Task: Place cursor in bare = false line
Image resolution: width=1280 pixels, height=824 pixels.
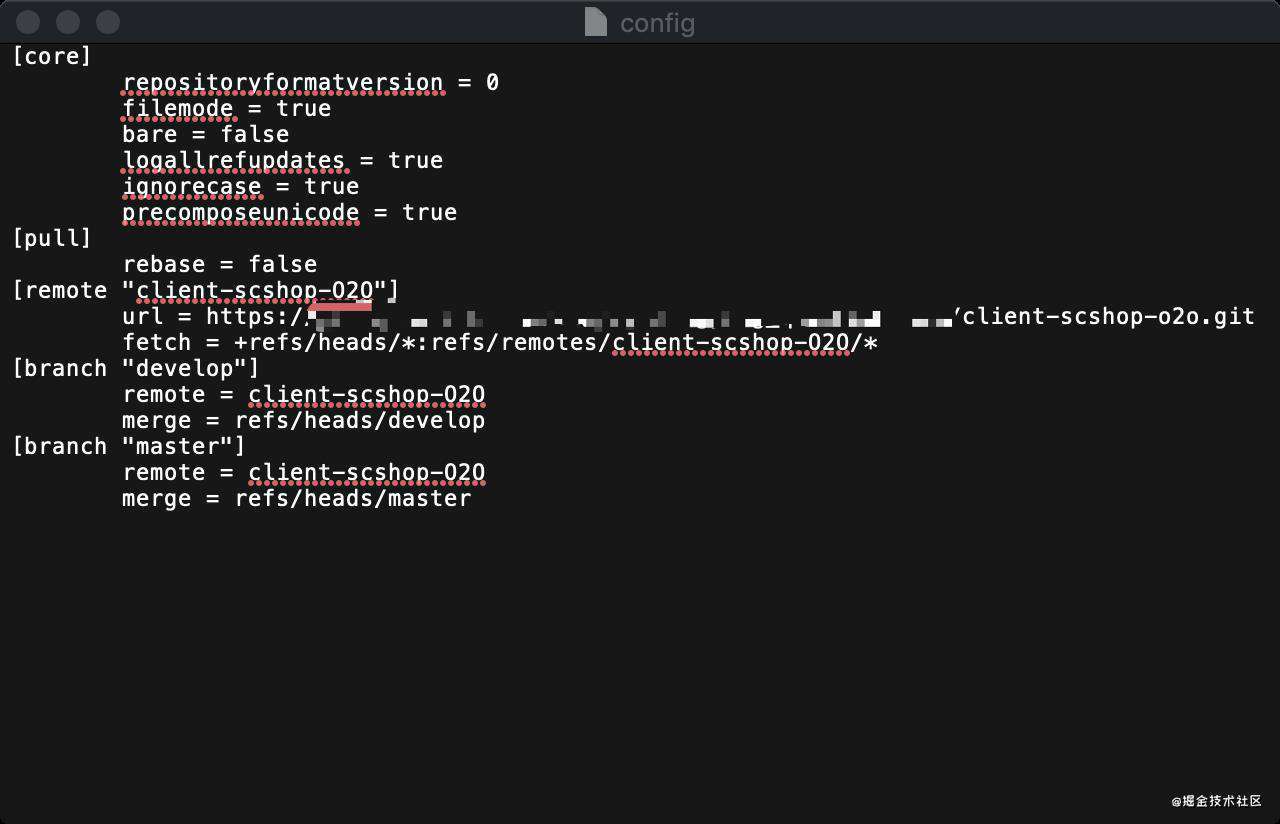Action: (206, 134)
